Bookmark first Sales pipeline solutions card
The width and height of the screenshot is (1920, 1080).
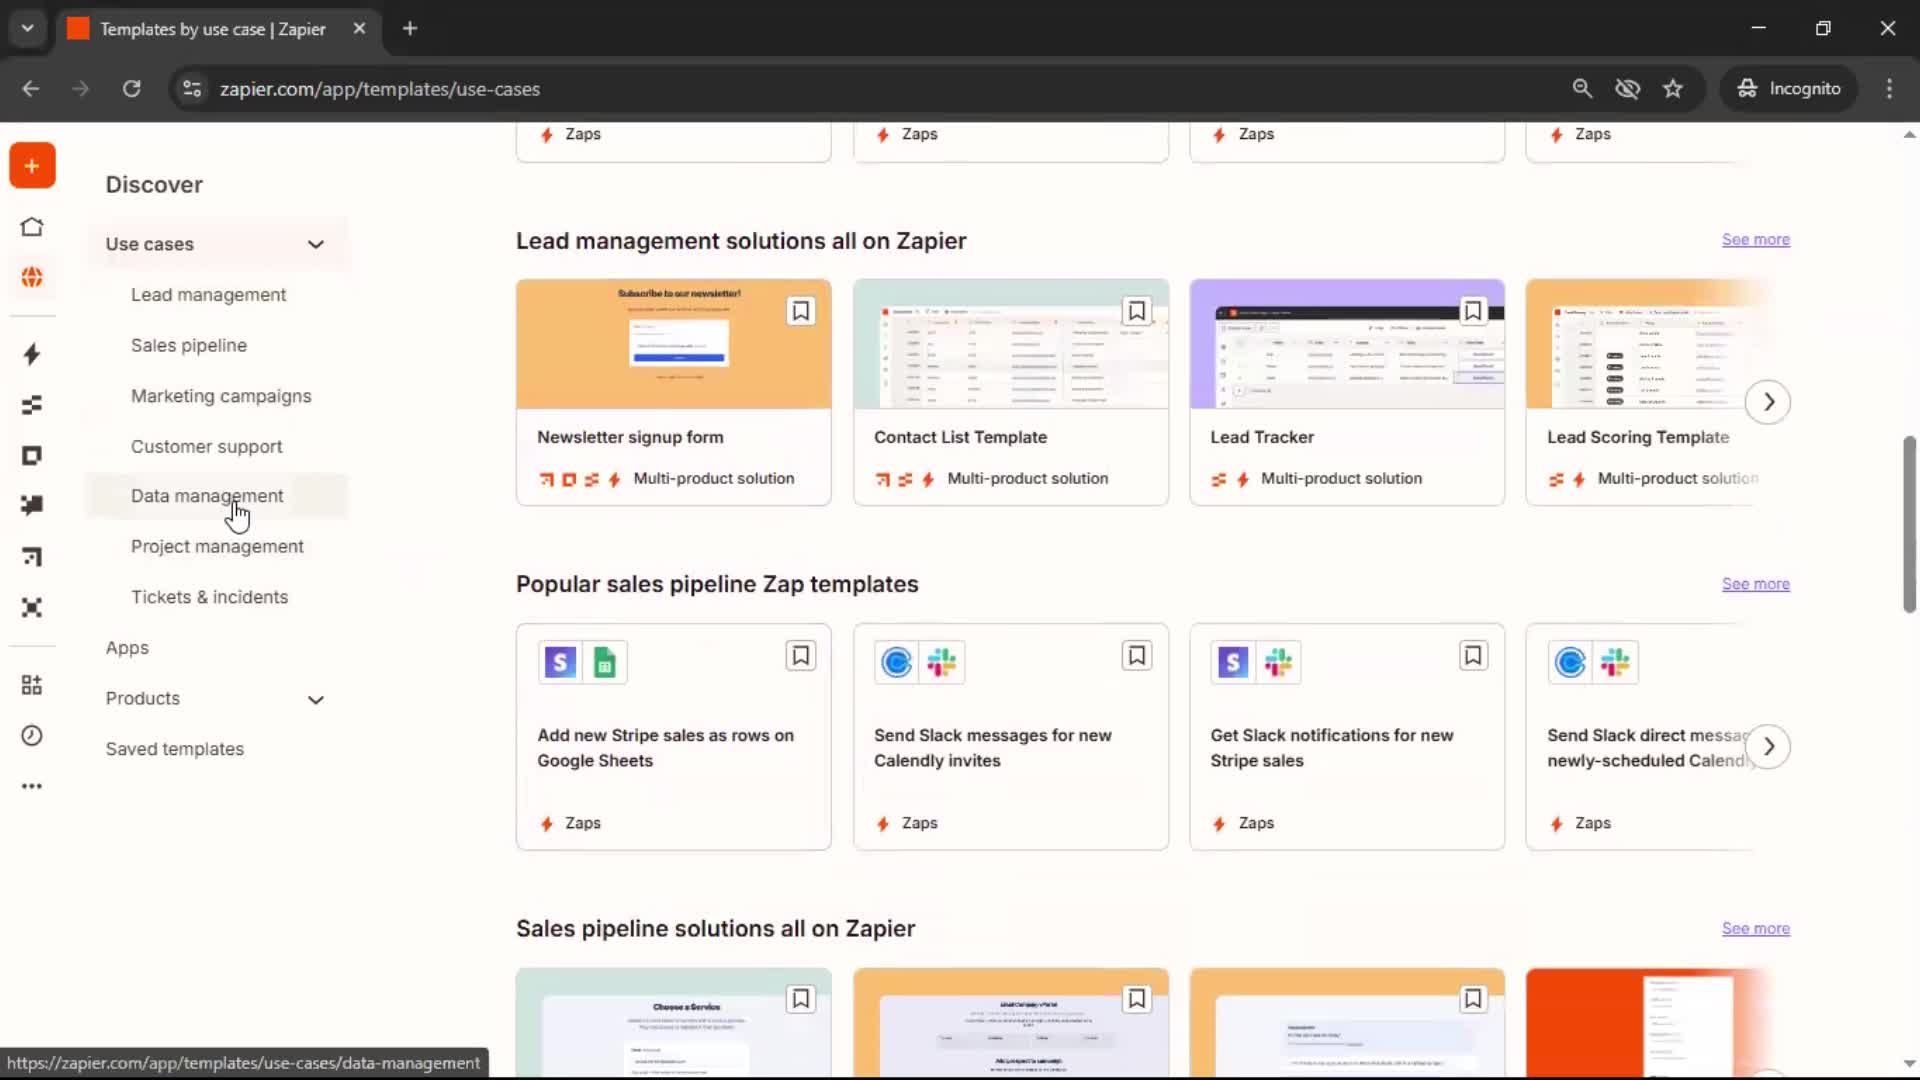tap(801, 999)
